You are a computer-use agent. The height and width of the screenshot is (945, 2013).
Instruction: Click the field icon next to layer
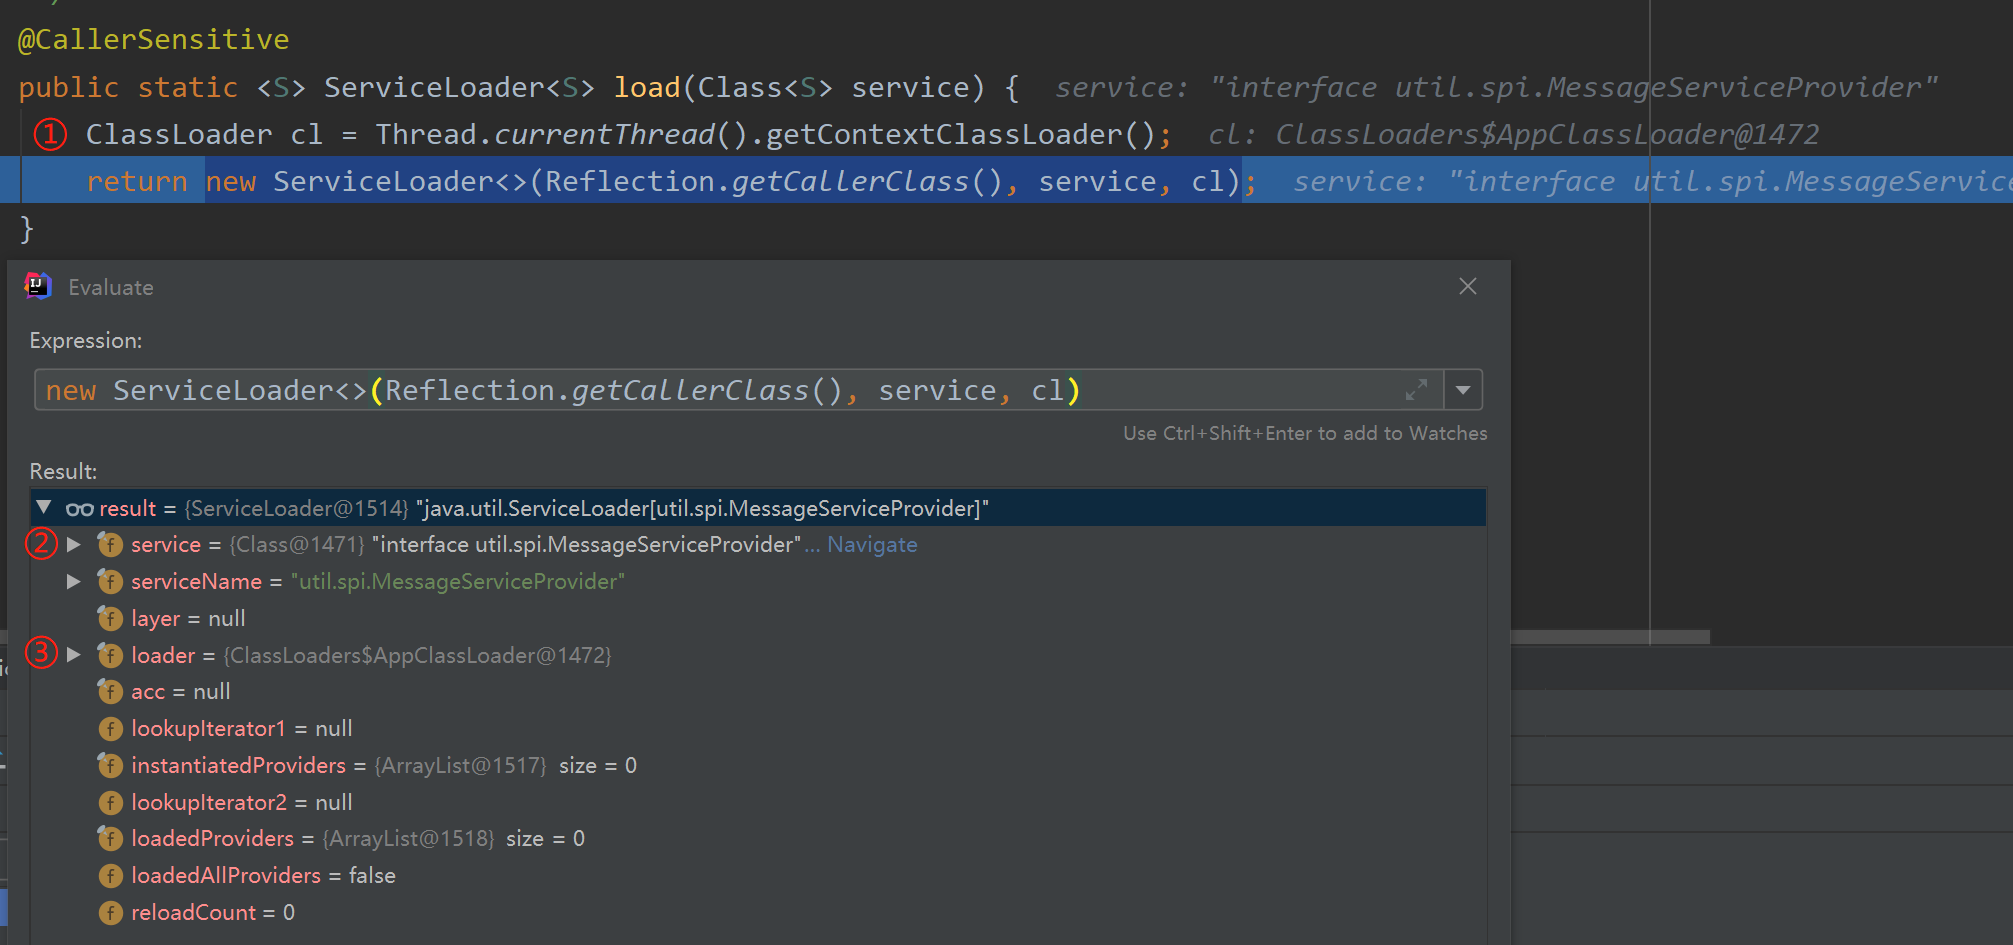(x=110, y=618)
